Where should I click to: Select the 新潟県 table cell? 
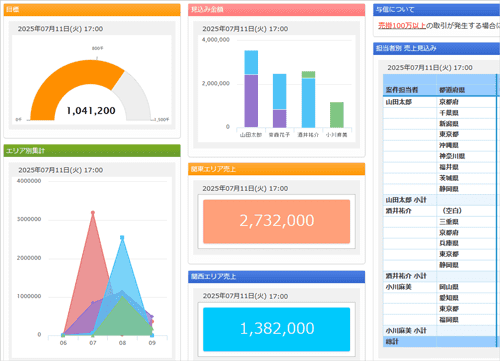tap(466, 124)
